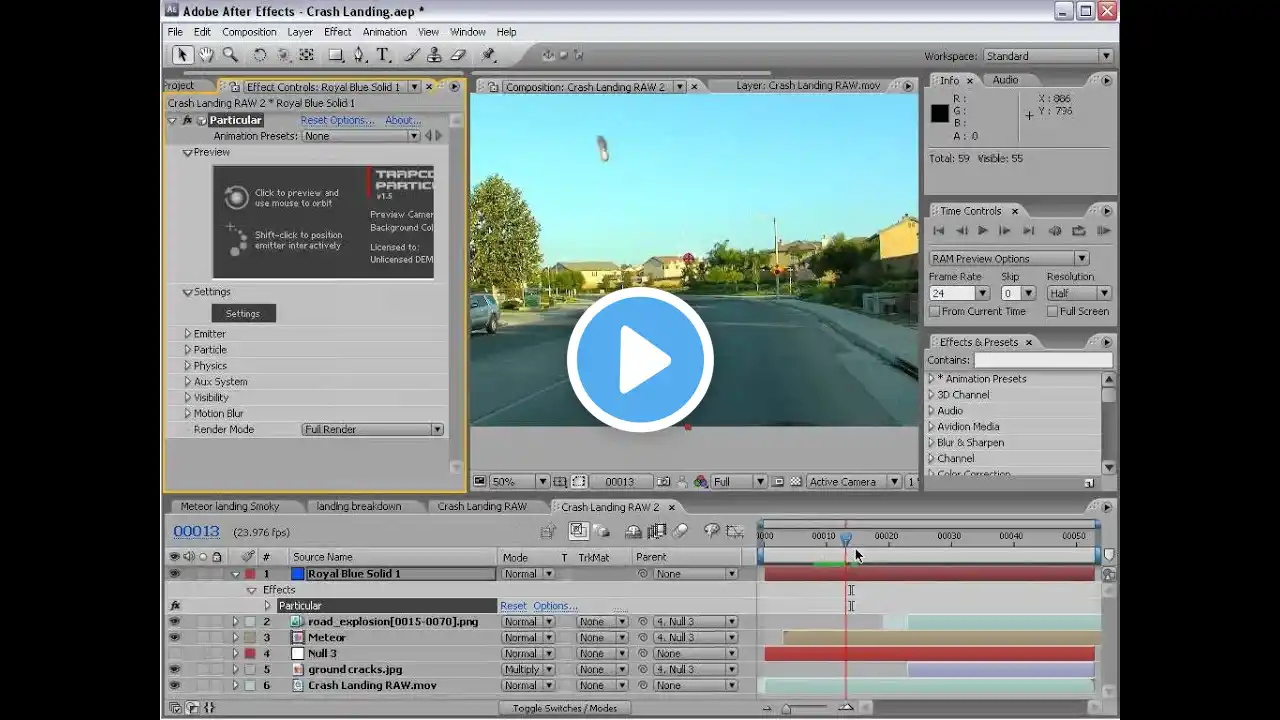1280x720 pixels.
Task: Open the Workspace Standard dropdown
Action: [1048, 56]
